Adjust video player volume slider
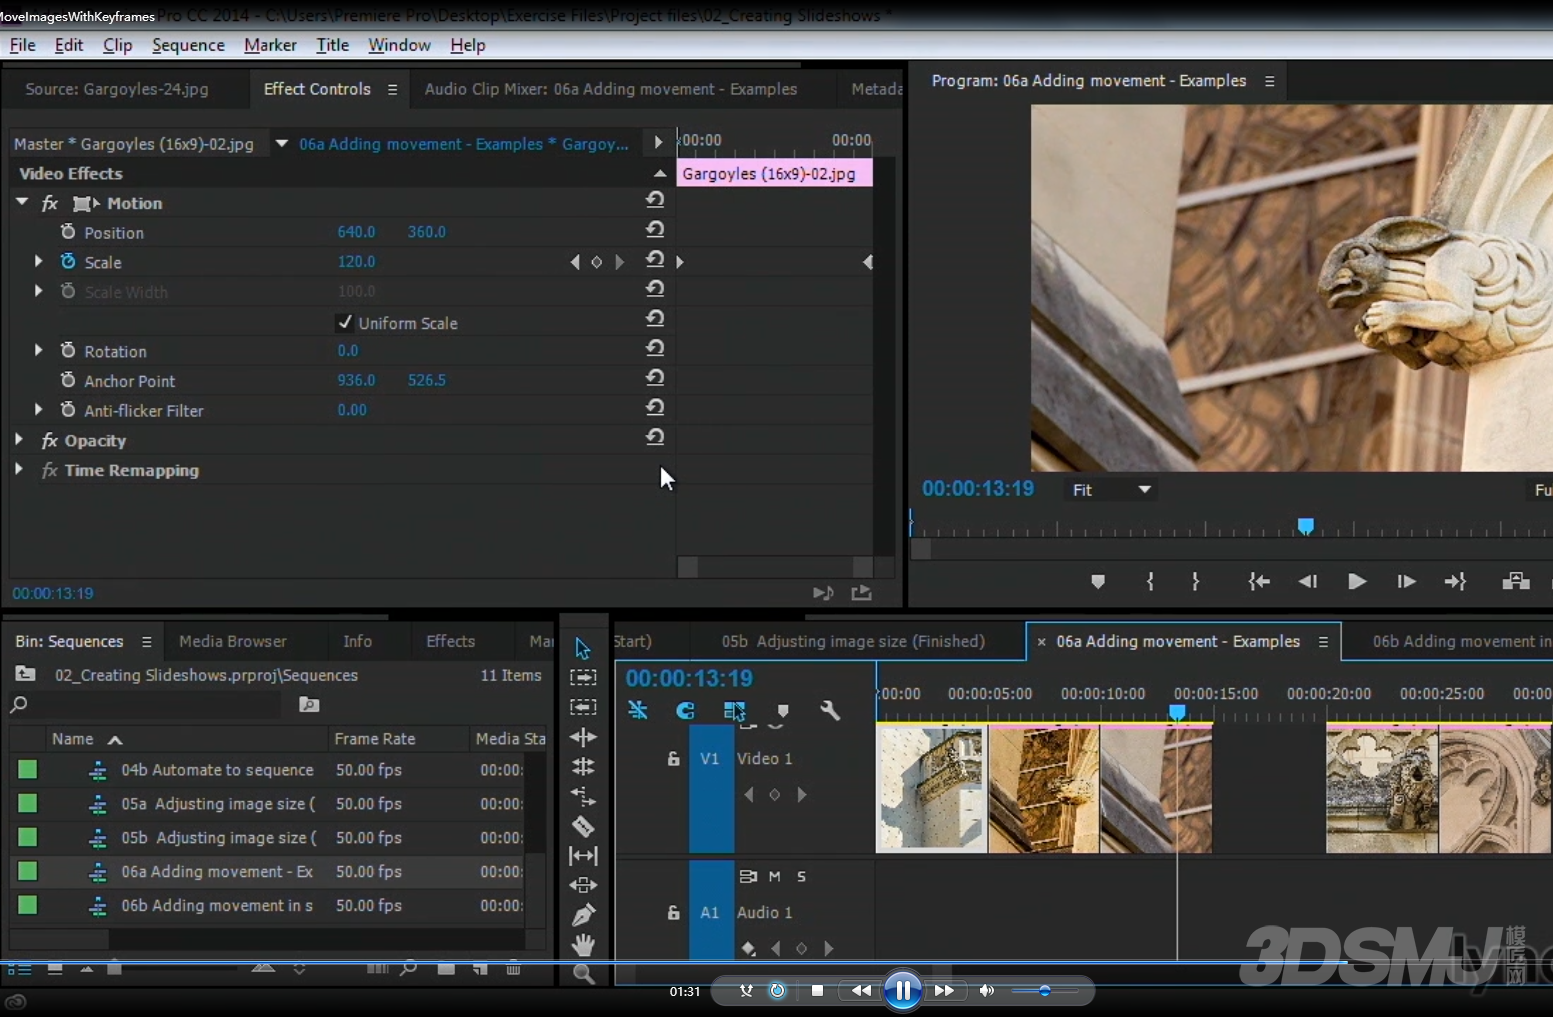The height and width of the screenshot is (1017, 1553). (1044, 990)
